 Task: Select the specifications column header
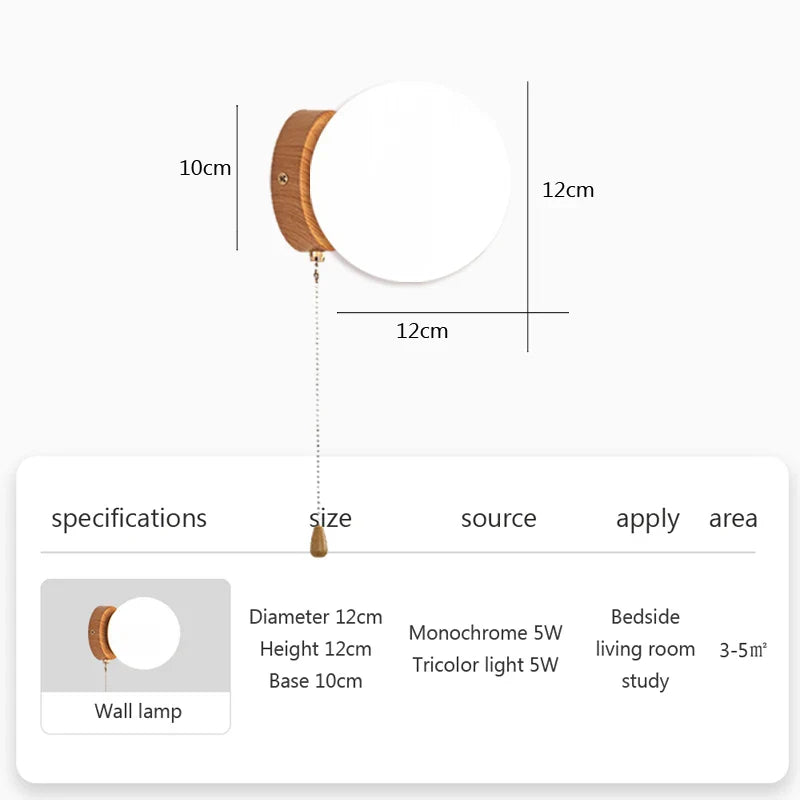coord(129,518)
